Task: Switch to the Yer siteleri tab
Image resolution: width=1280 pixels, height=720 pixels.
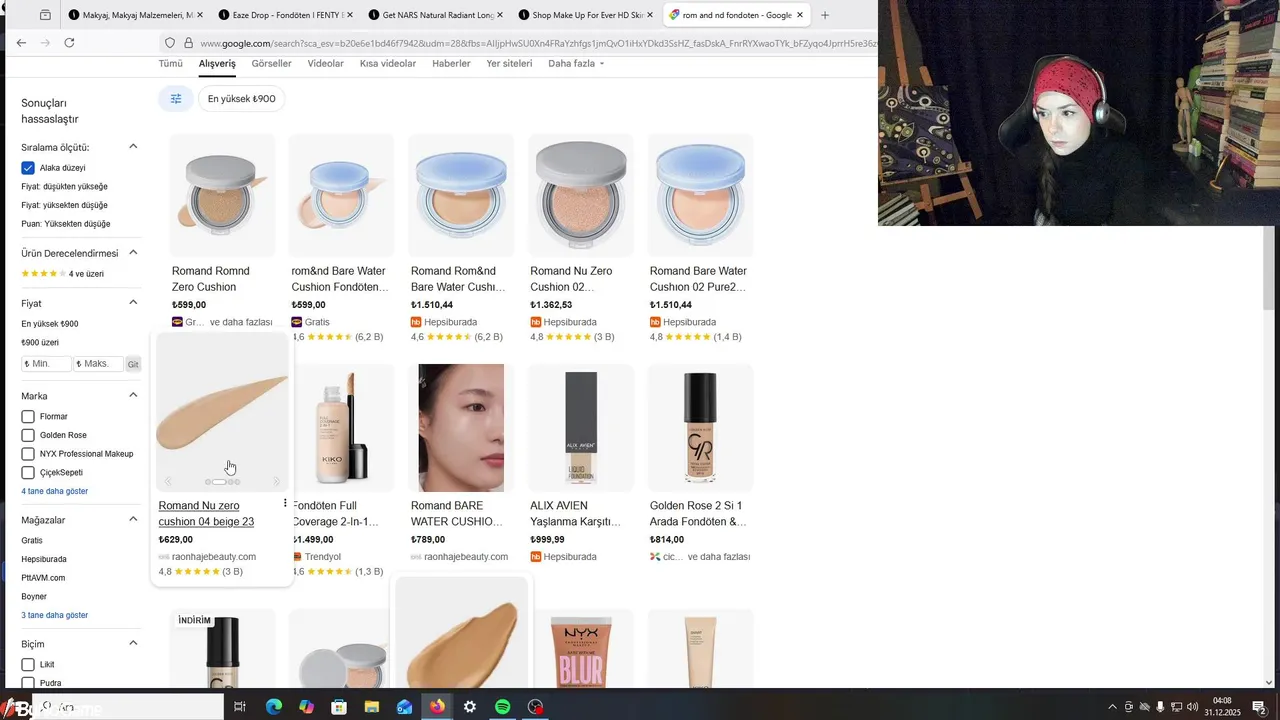Action: pyautogui.click(x=509, y=63)
